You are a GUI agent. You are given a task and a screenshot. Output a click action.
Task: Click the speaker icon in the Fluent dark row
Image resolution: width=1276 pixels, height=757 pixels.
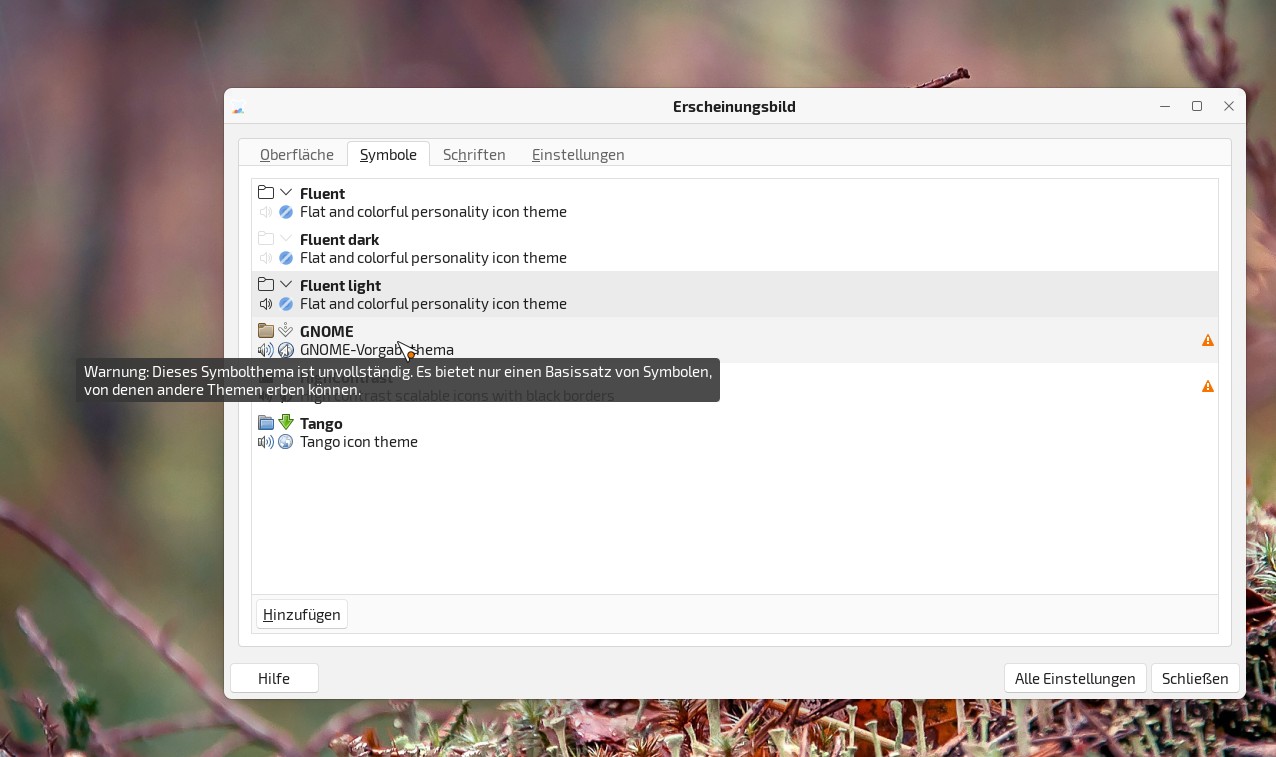[x=266, y=258]
